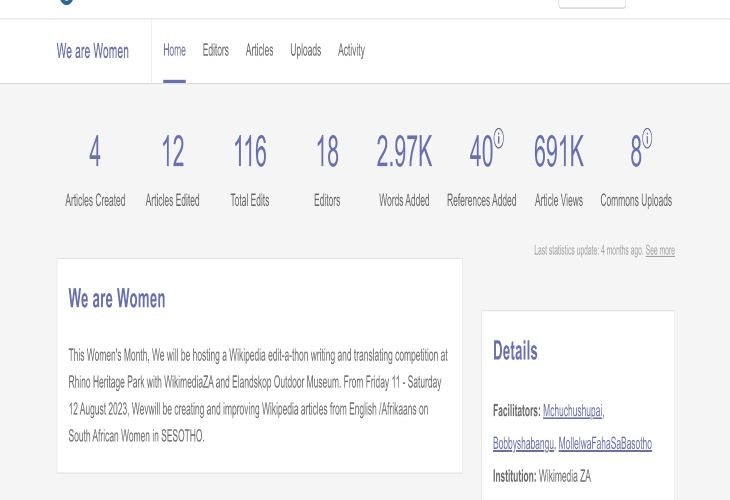Click the 18 Editors statistic
Viewport: 730px width, 500px height.
click(x=327, y=153)
